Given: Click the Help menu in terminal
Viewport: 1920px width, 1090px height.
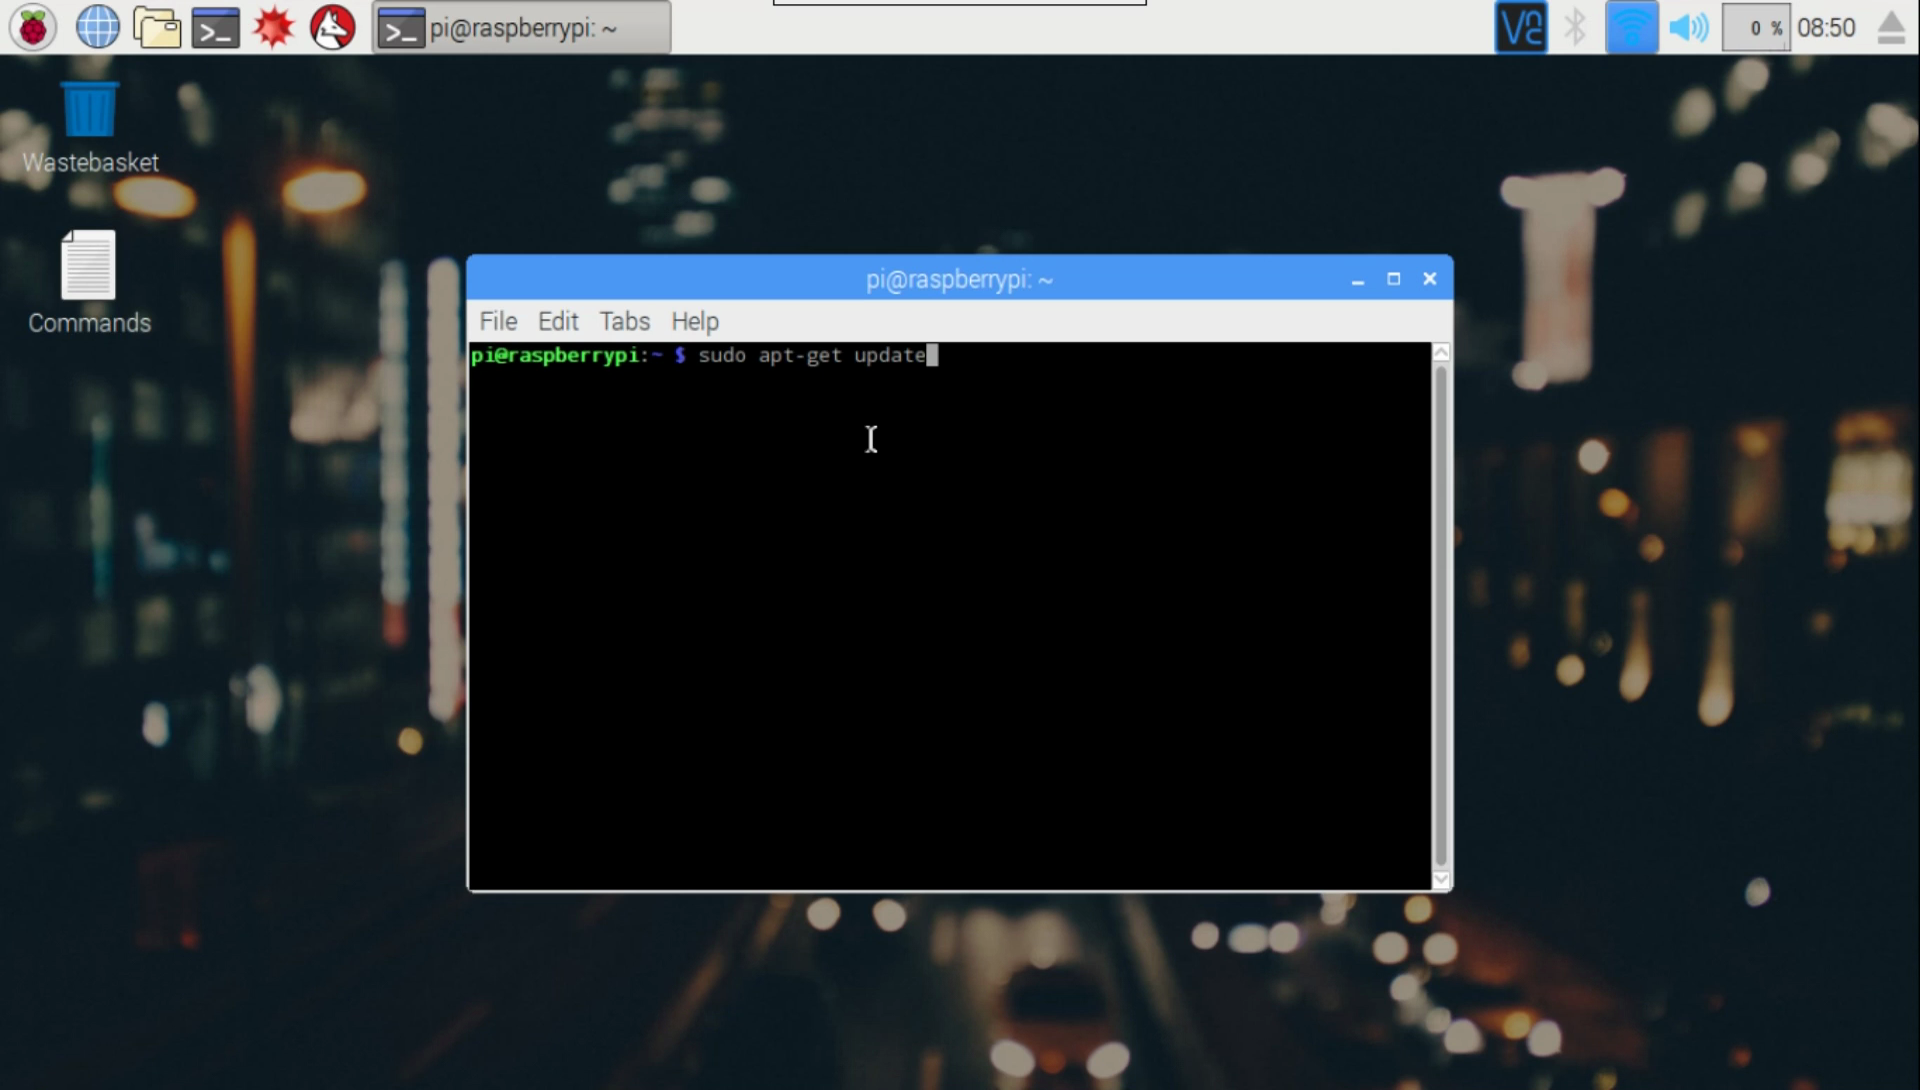Looking at the screenshot, I should (695, 322).
